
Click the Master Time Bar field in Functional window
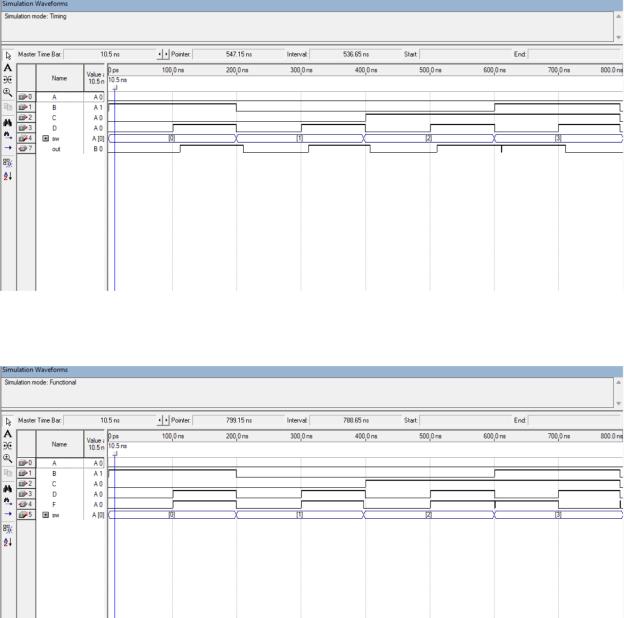110,420
